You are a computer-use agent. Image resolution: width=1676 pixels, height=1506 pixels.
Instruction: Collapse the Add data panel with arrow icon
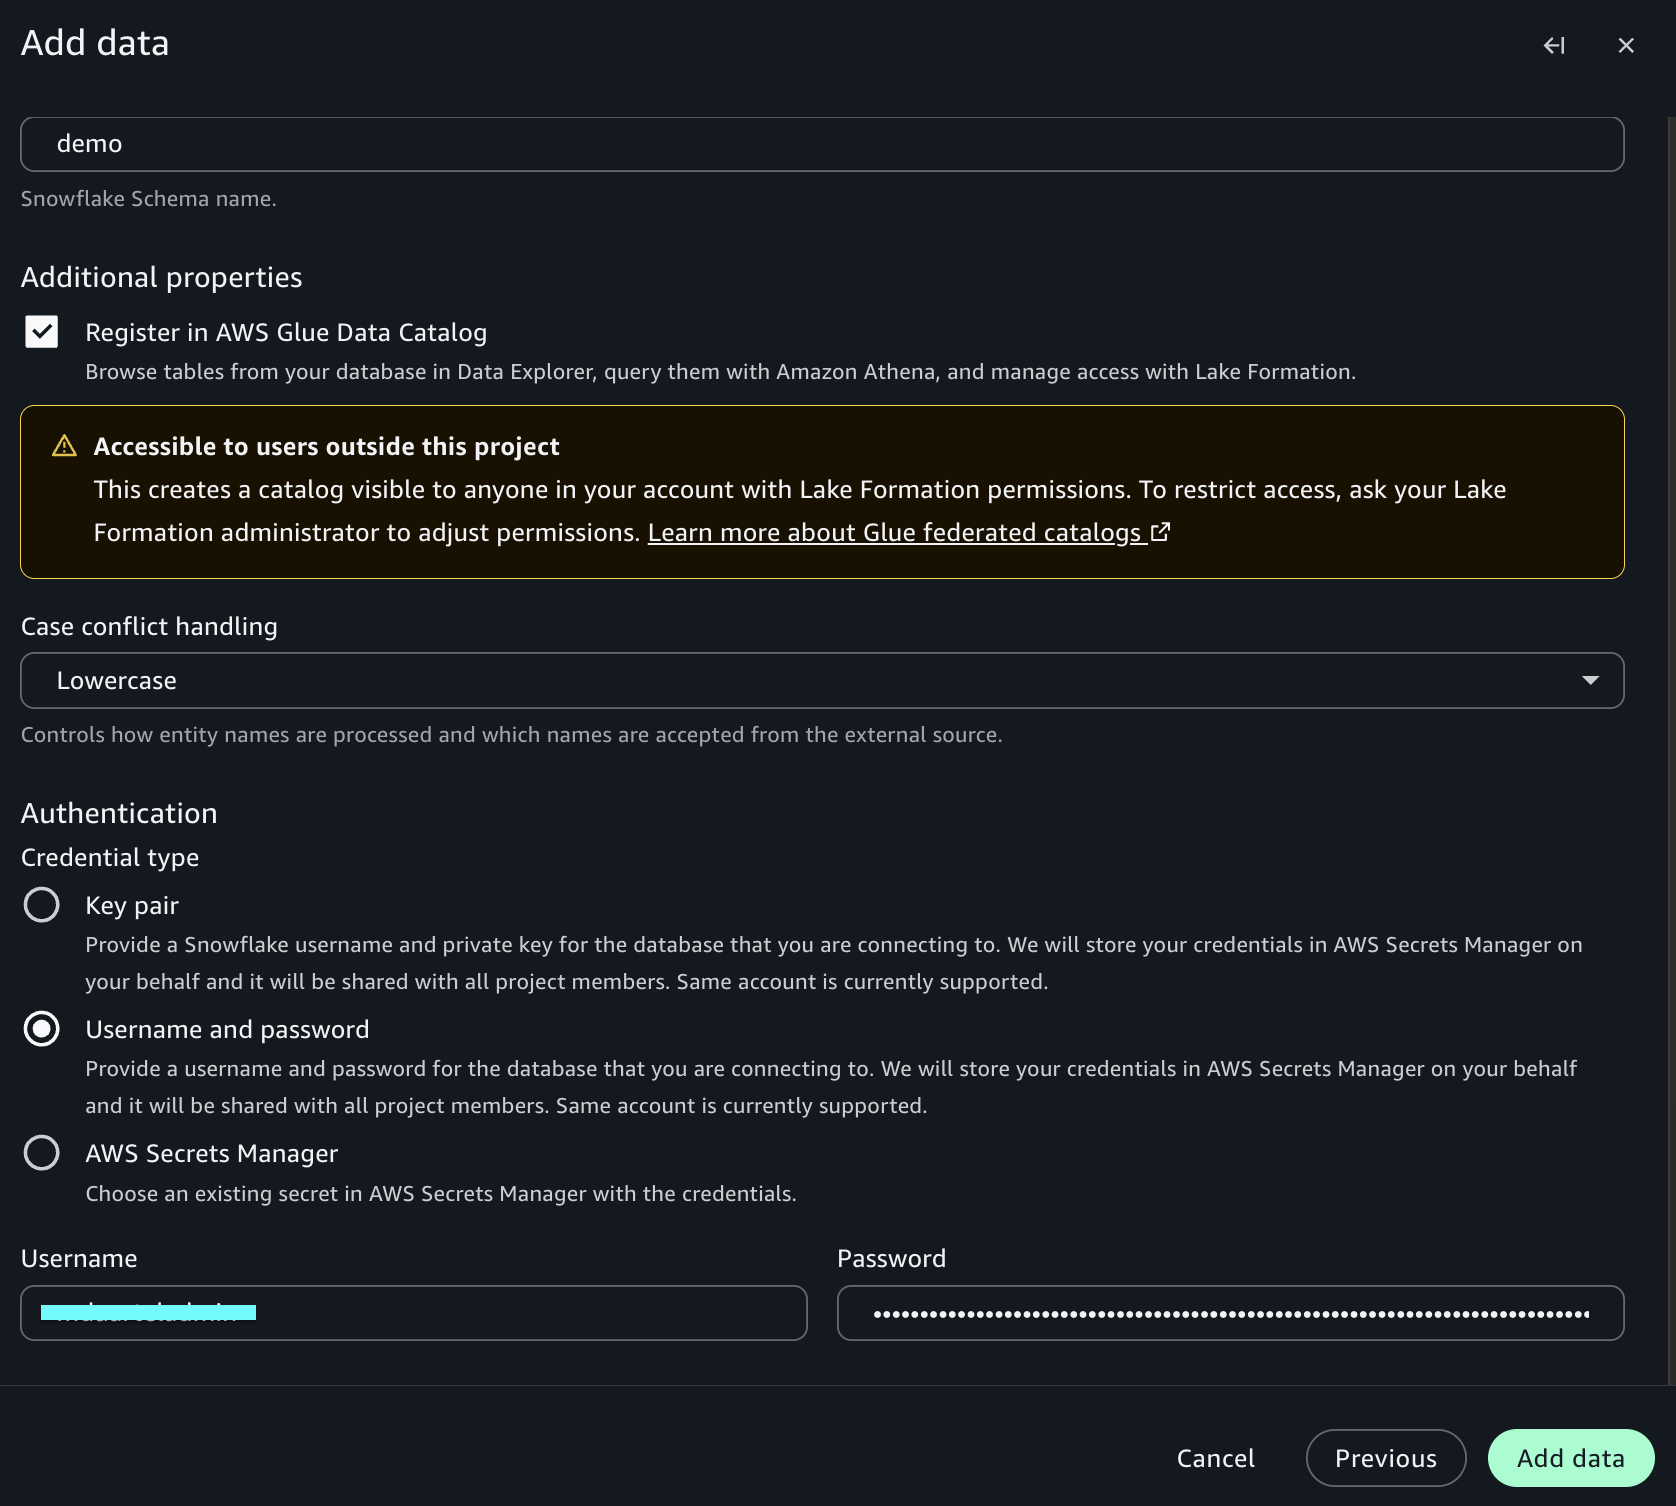(x=1554, y=45)
